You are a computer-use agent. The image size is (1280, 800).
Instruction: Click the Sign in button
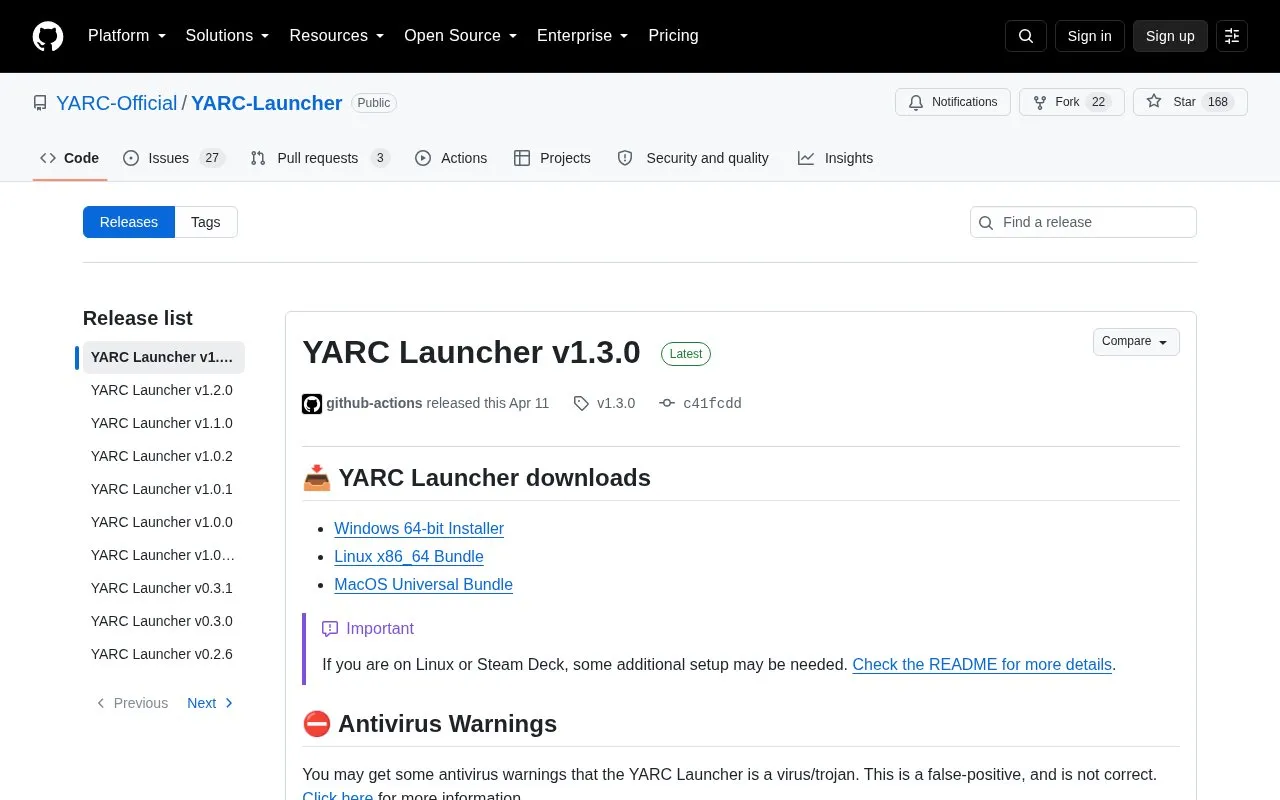click(x=1089, y=36)
